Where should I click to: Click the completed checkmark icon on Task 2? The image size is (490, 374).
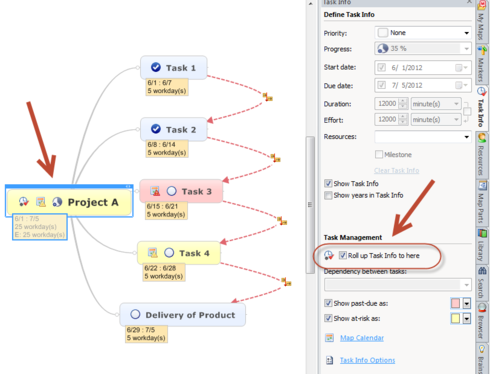(156, 129)
